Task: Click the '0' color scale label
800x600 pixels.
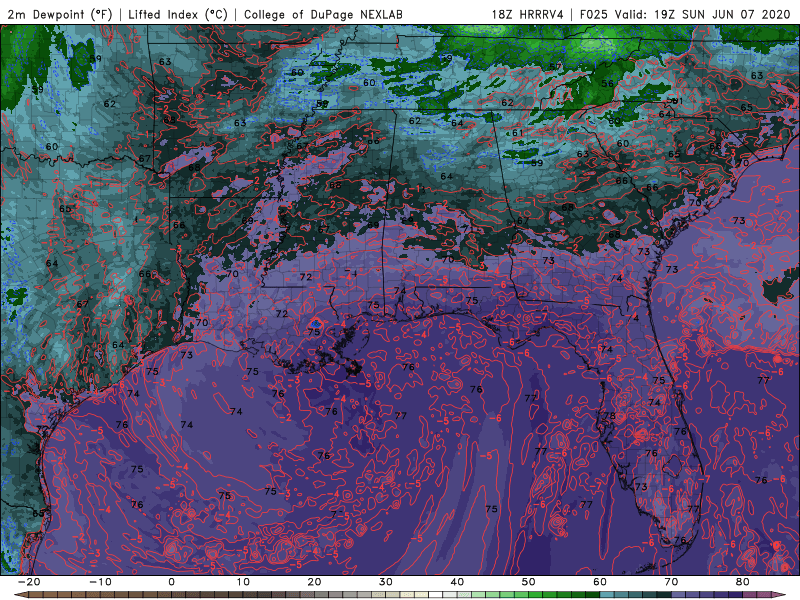Action: pos(171,582)
